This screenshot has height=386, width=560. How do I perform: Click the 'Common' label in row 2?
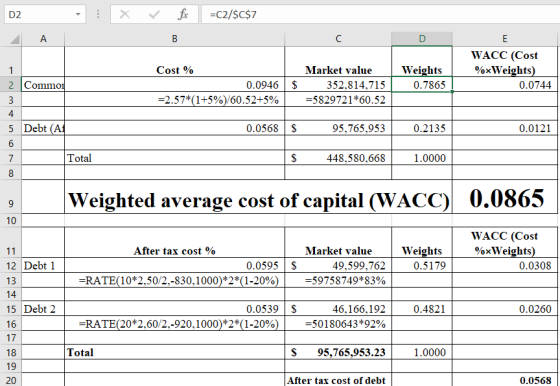(x=44, y=85)
